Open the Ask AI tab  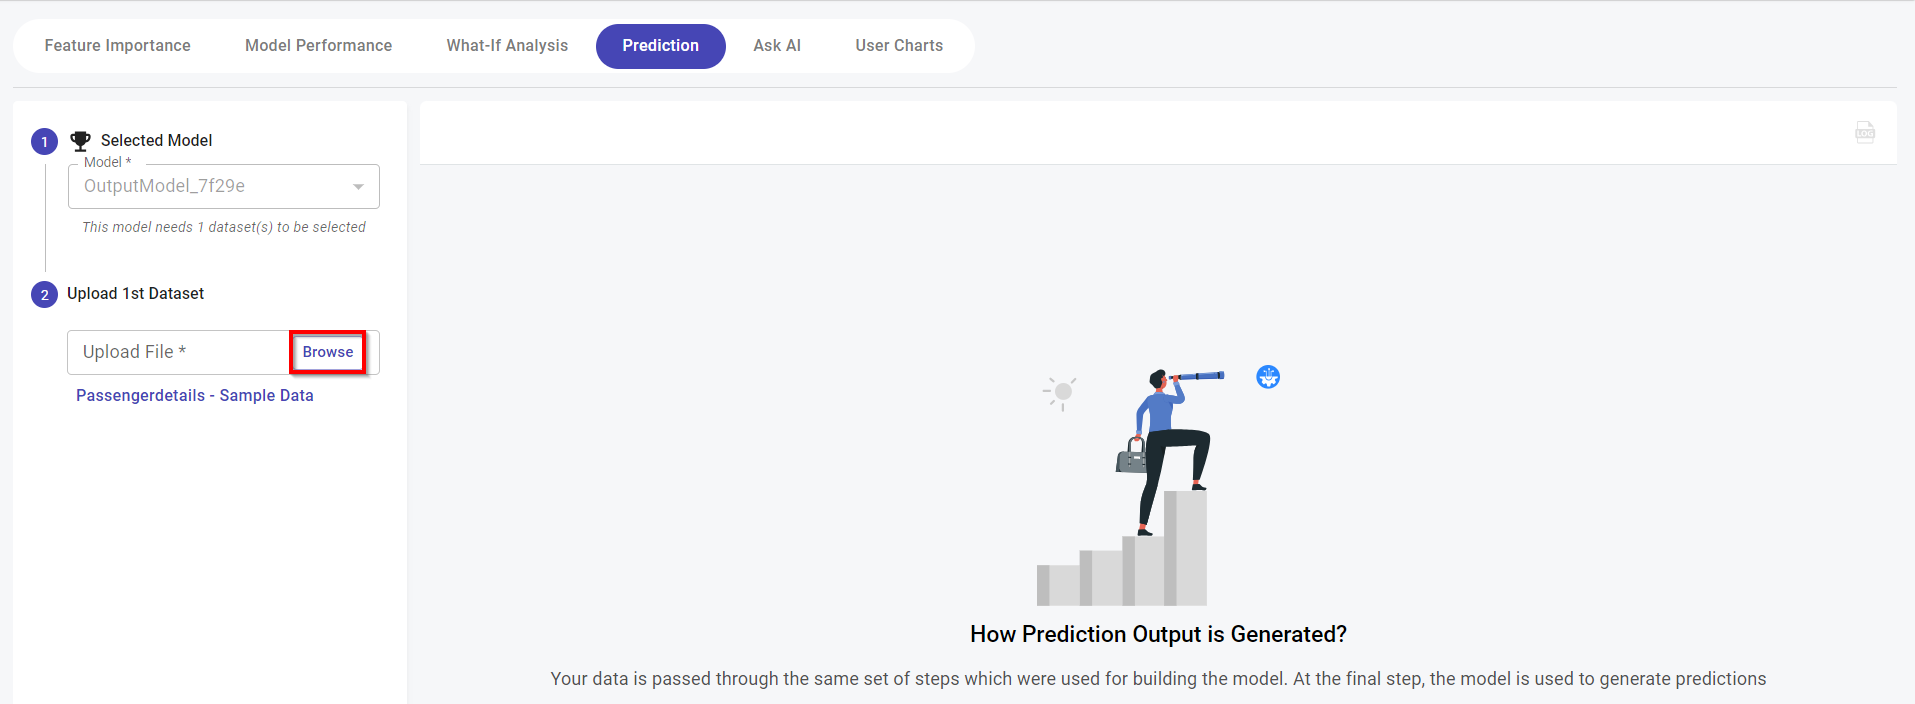[776, 46]
